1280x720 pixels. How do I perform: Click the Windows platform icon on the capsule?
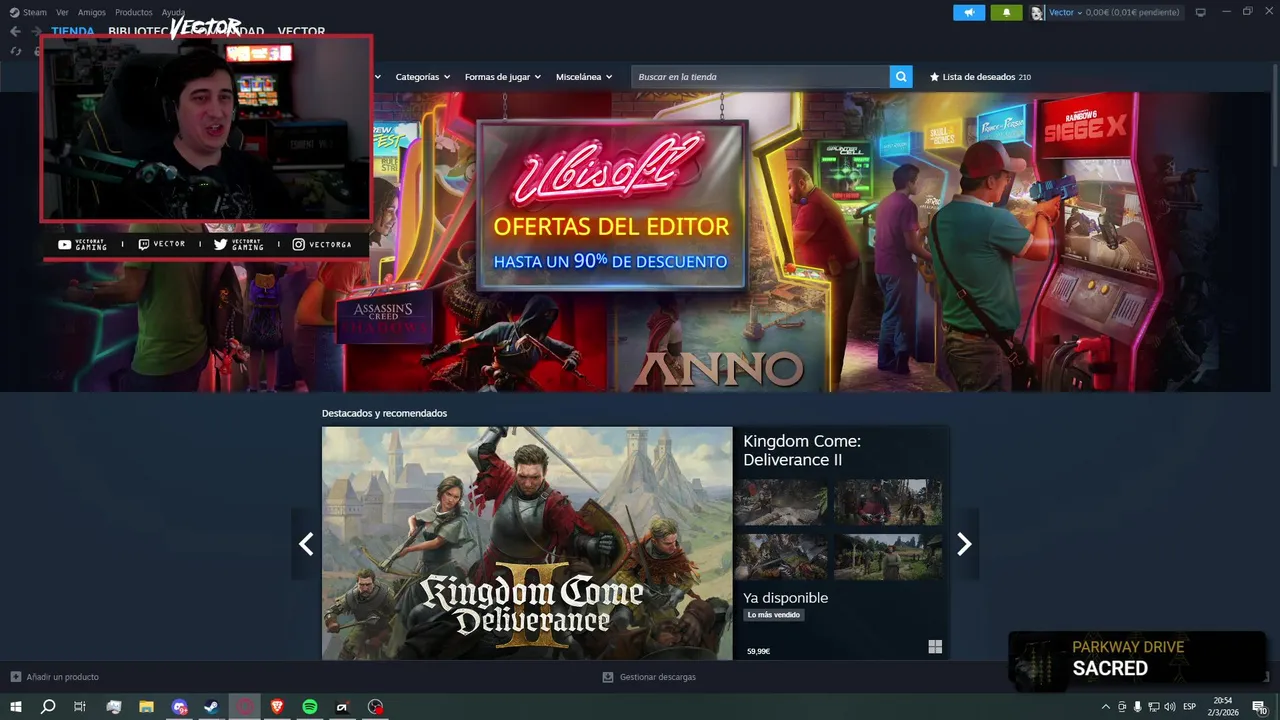pyautogui.click(x=935, y=647)
